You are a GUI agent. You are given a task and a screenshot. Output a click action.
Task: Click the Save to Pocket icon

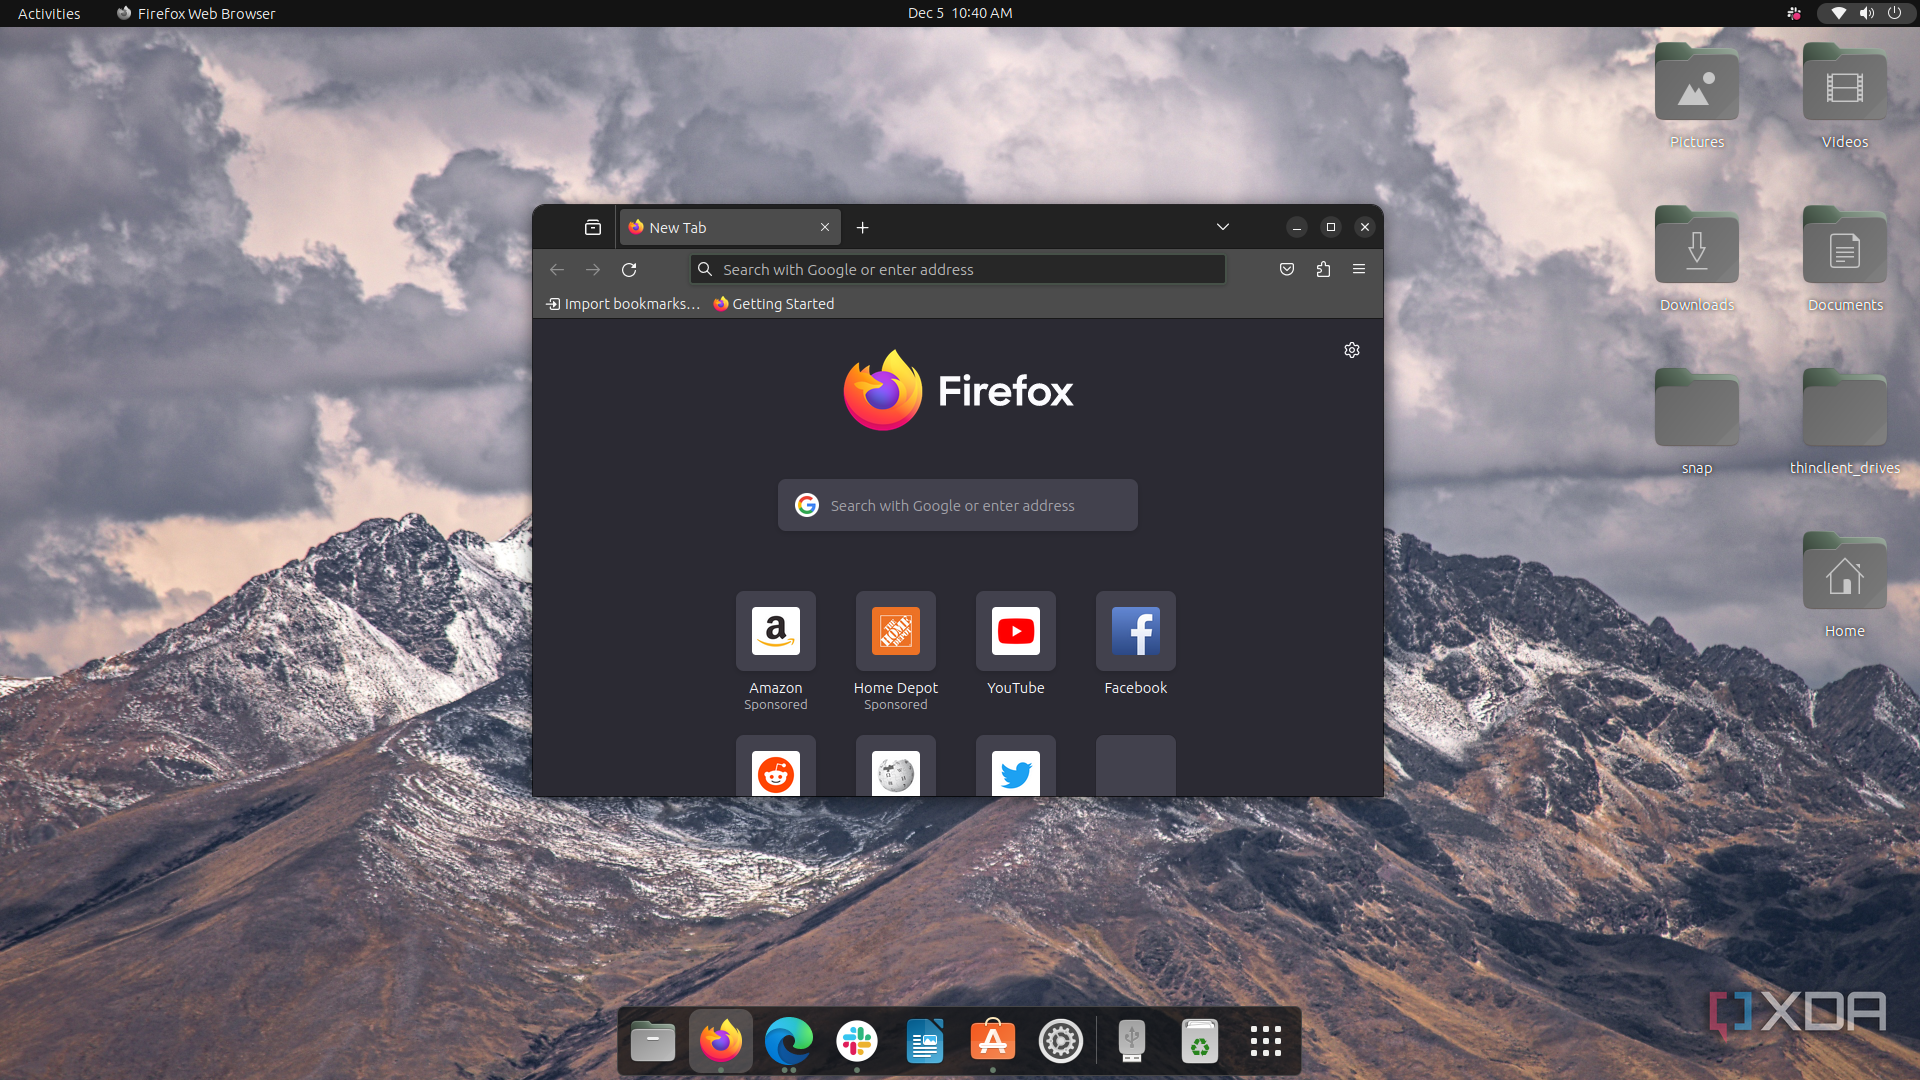pyautogui.click(x=1287, y=269)
